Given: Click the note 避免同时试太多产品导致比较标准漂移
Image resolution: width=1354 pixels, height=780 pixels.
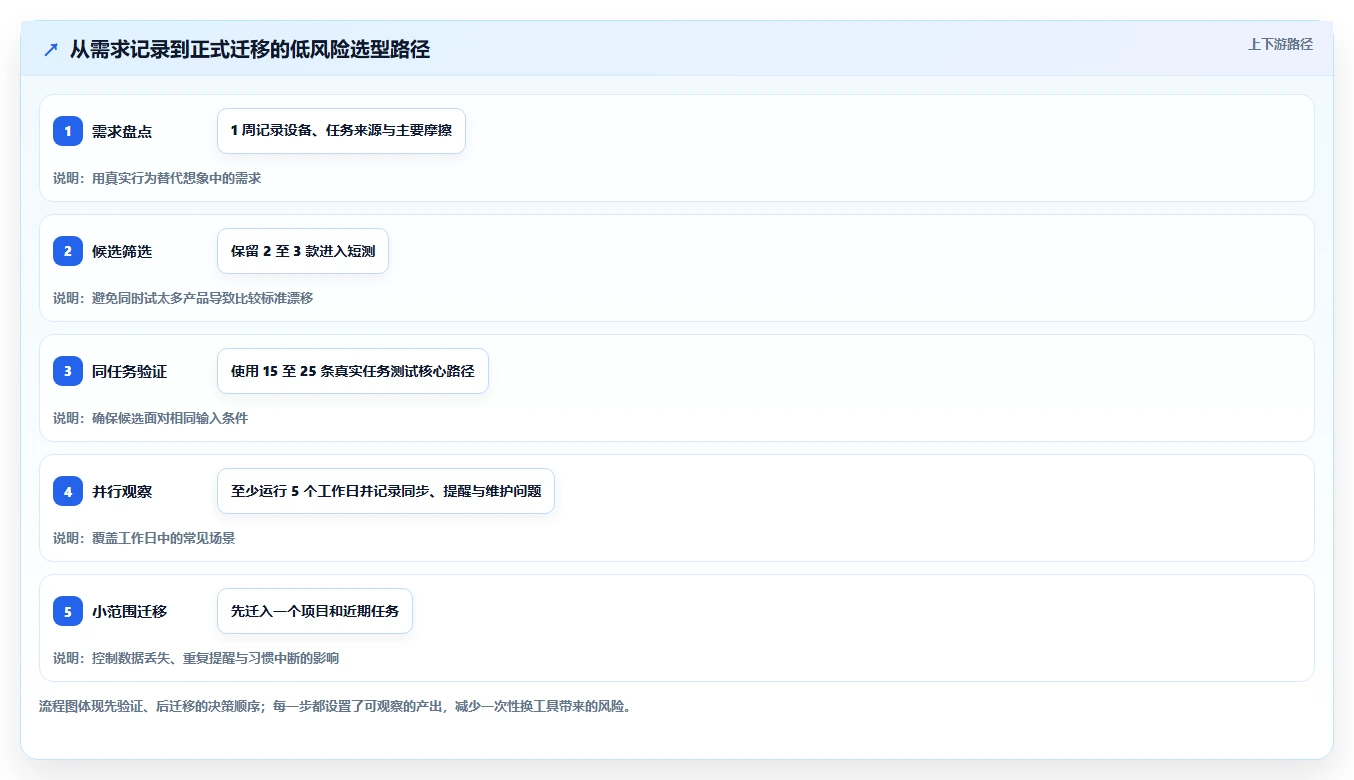Looking at the screenshot, I should (x=183, y=298).
